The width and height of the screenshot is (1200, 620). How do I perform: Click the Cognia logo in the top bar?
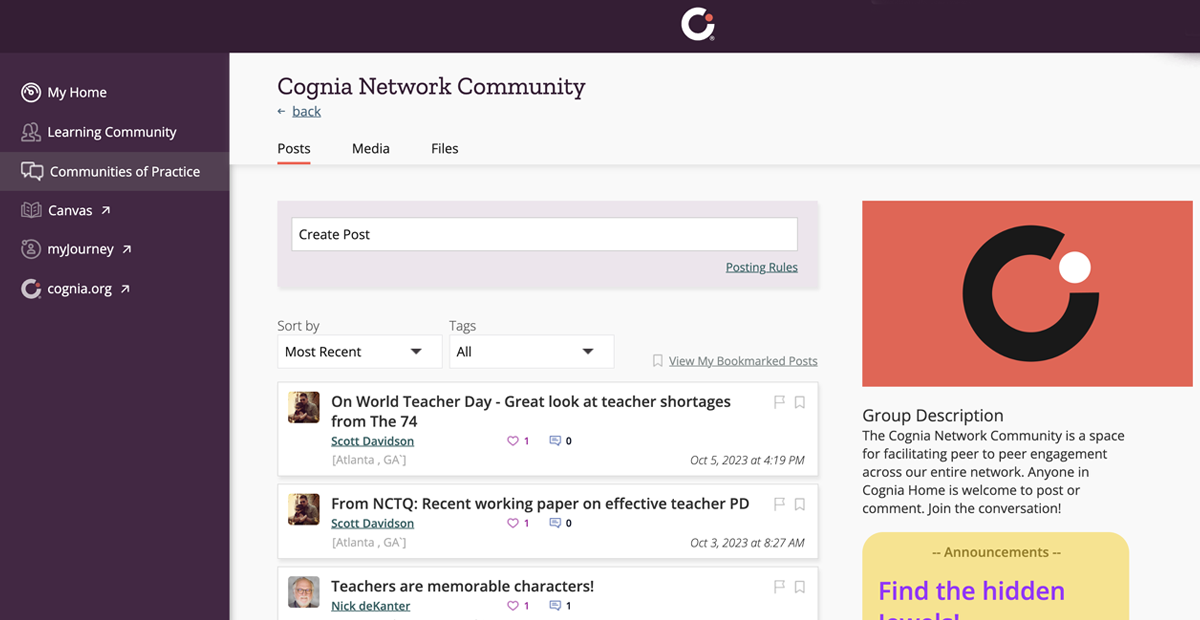coord(698,24)
